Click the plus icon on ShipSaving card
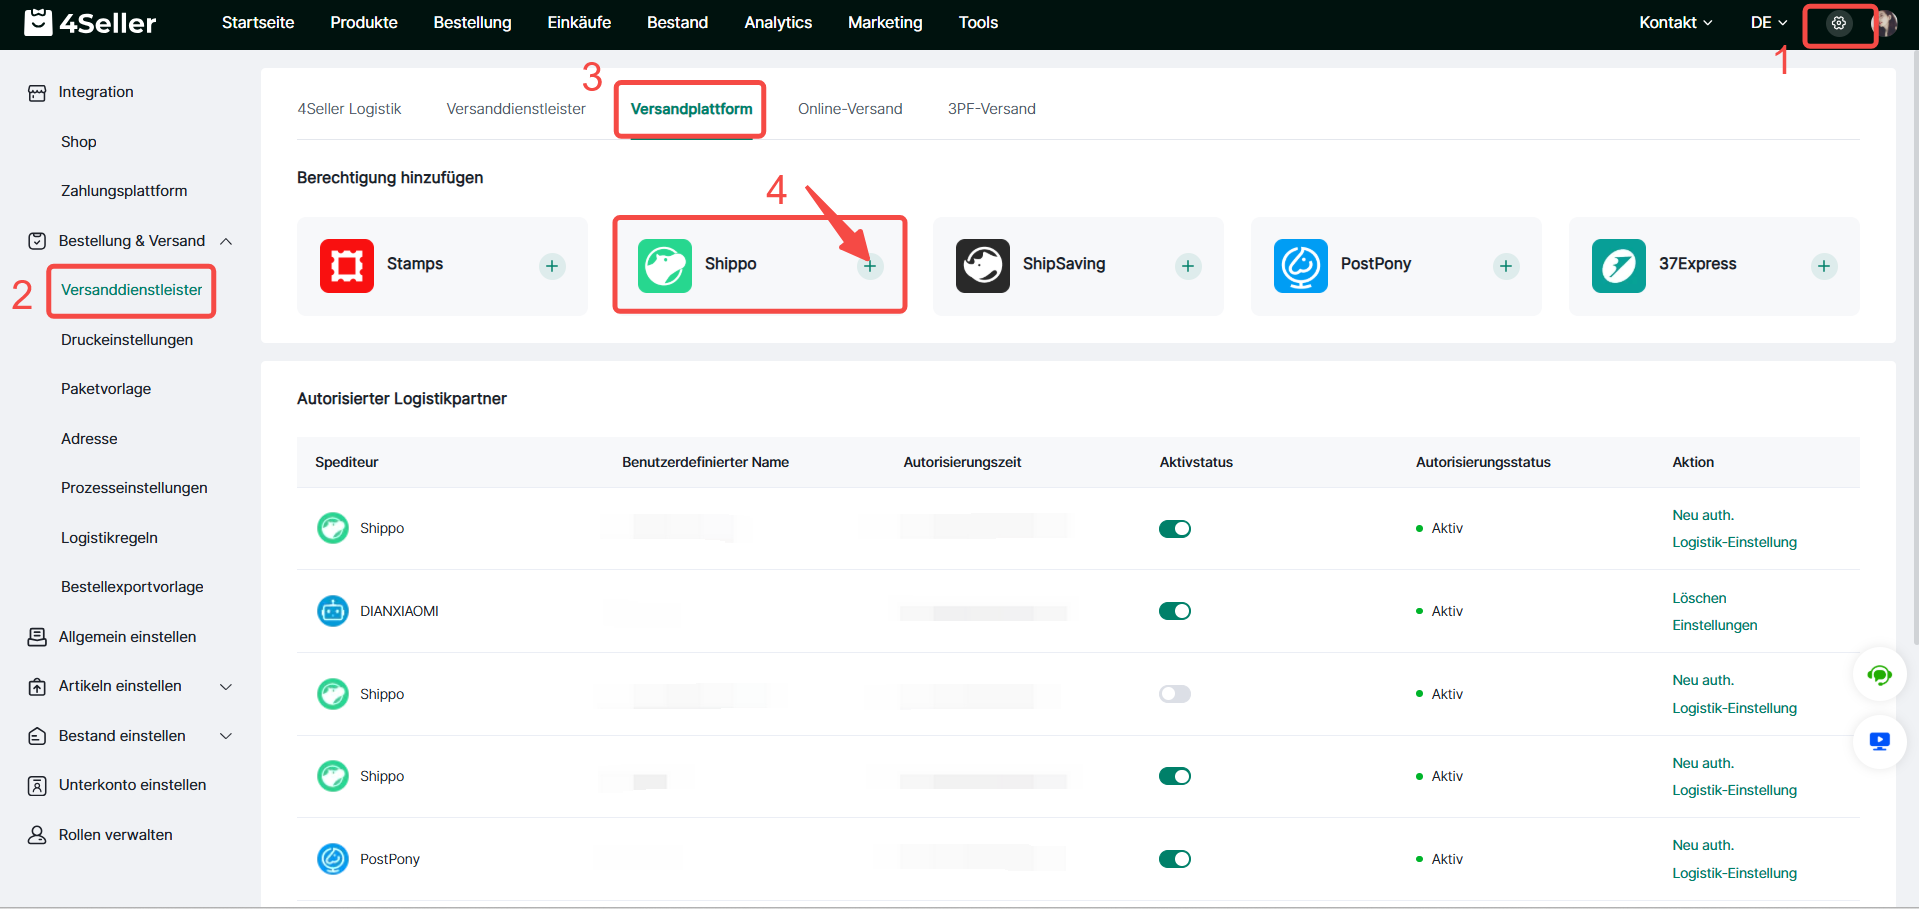1919x909 pixels. point(1188,266)
